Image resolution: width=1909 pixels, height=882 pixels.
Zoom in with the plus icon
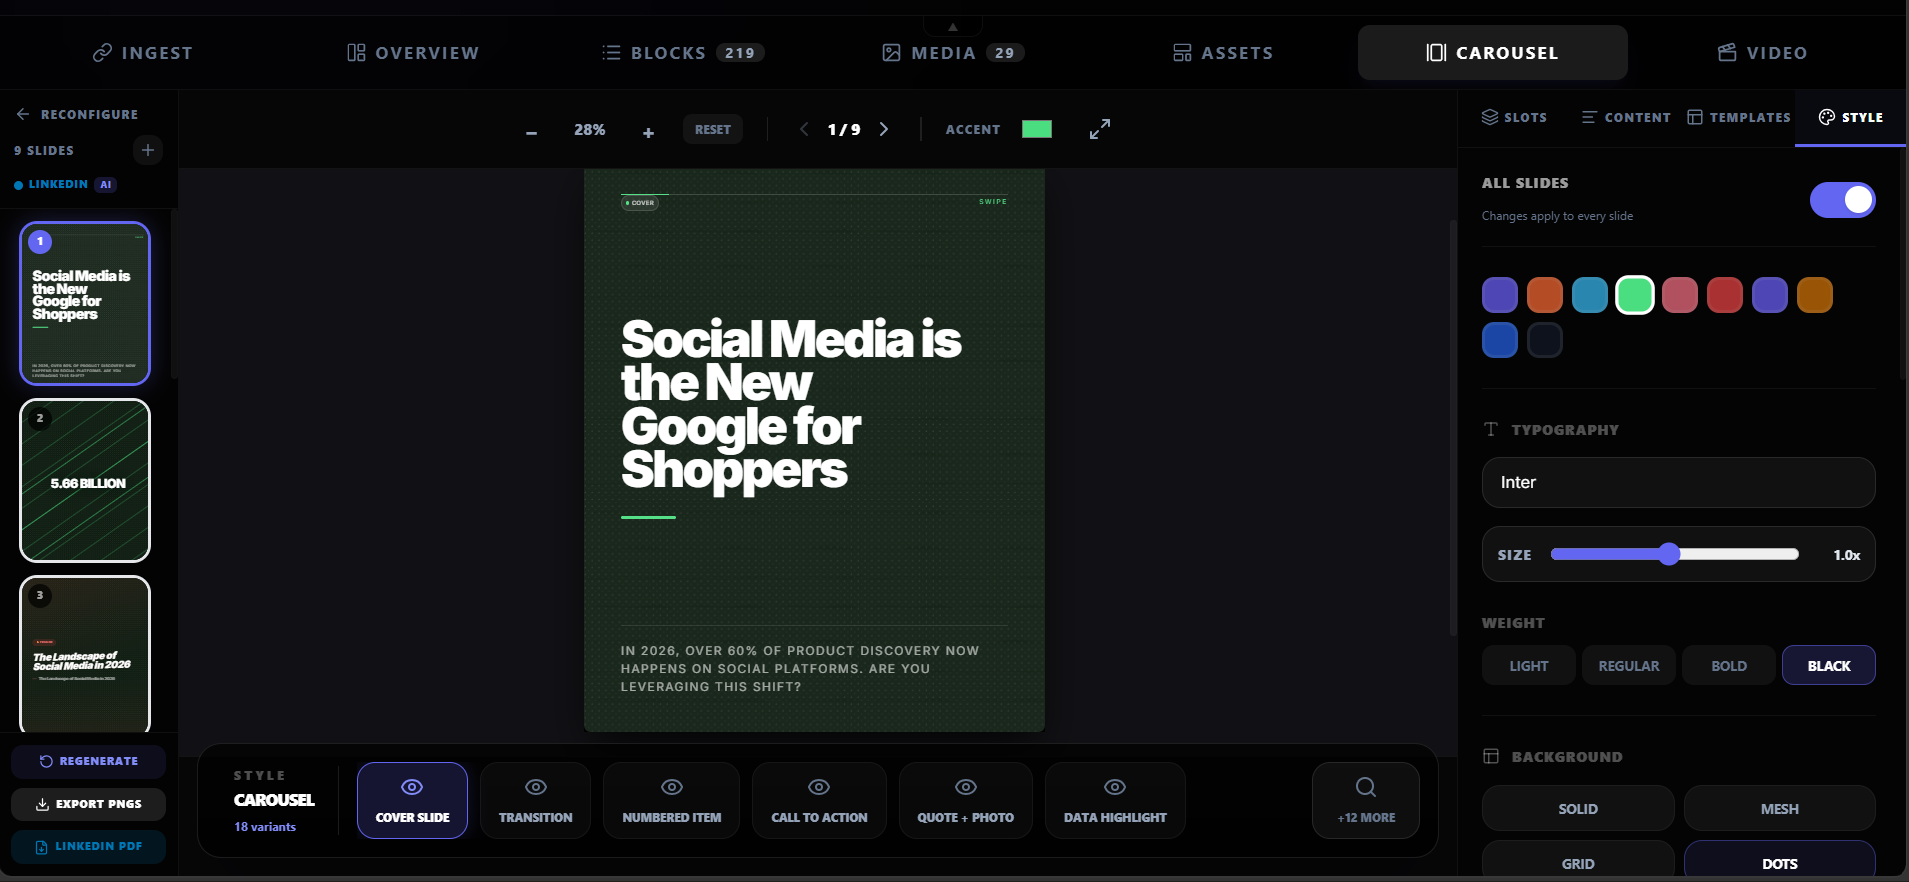pyautogui.click(x=649, y=131)
